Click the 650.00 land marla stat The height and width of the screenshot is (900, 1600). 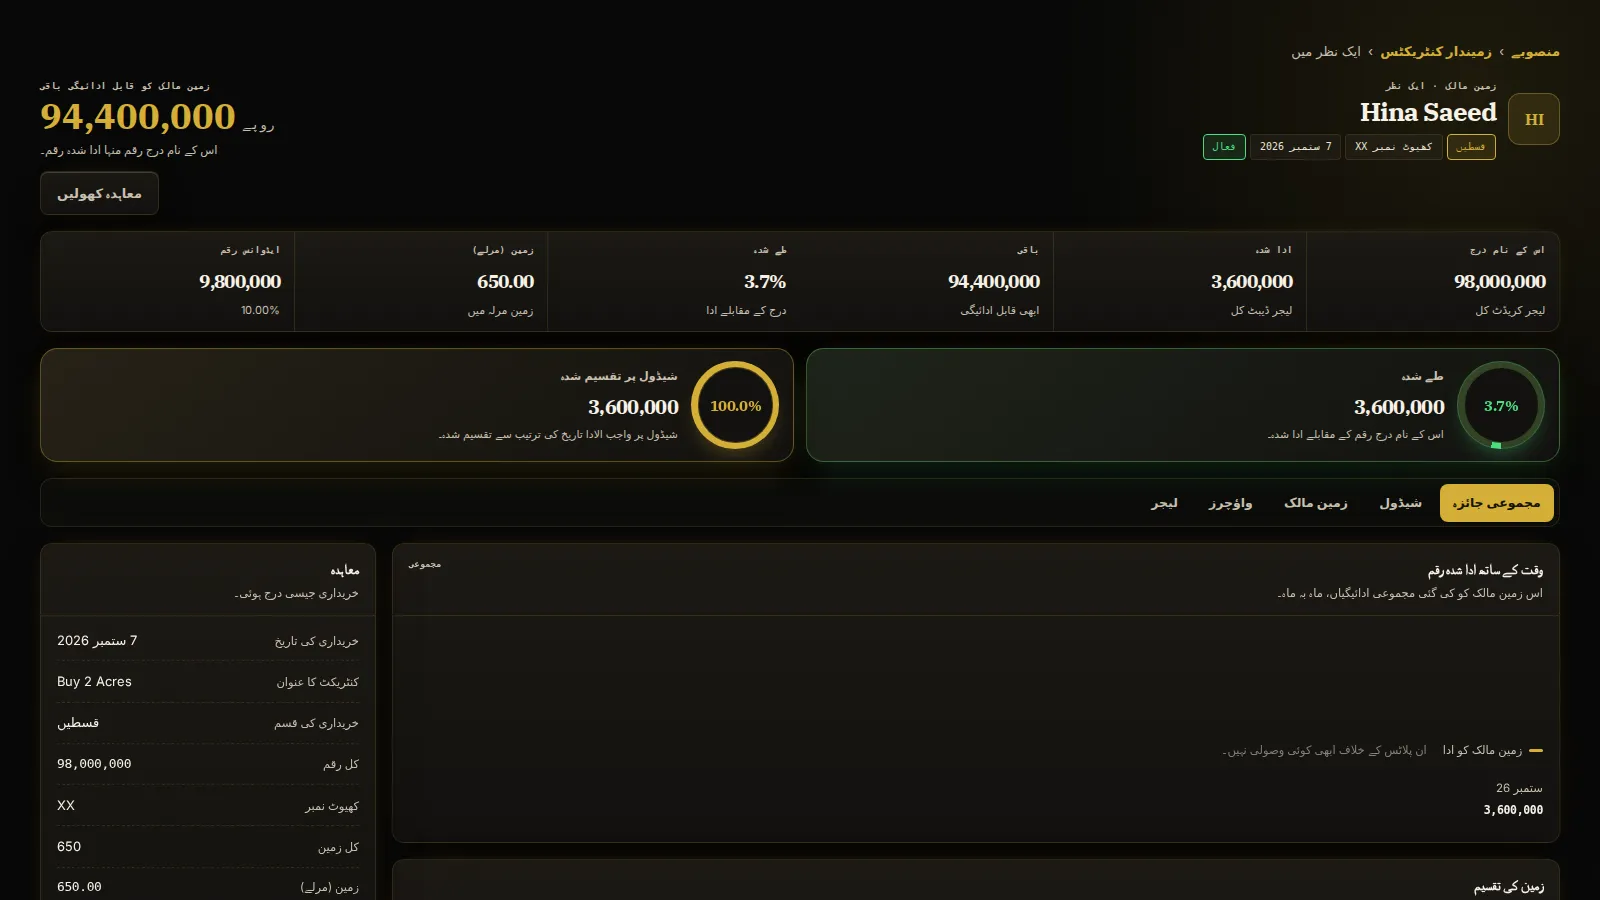(x=505, y=282)
